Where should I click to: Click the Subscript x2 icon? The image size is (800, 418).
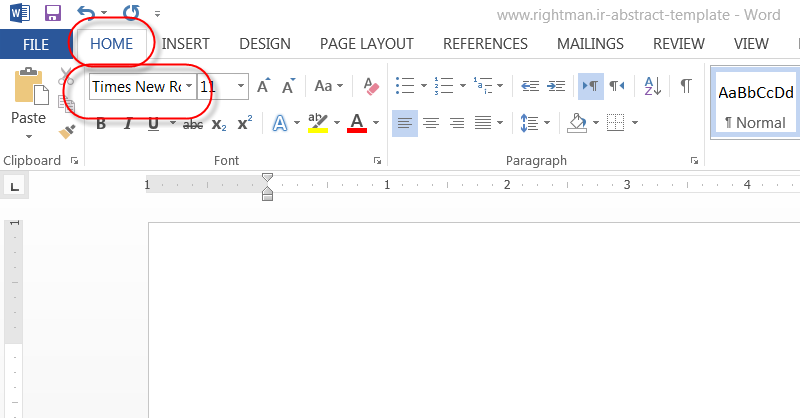point(219,124)
